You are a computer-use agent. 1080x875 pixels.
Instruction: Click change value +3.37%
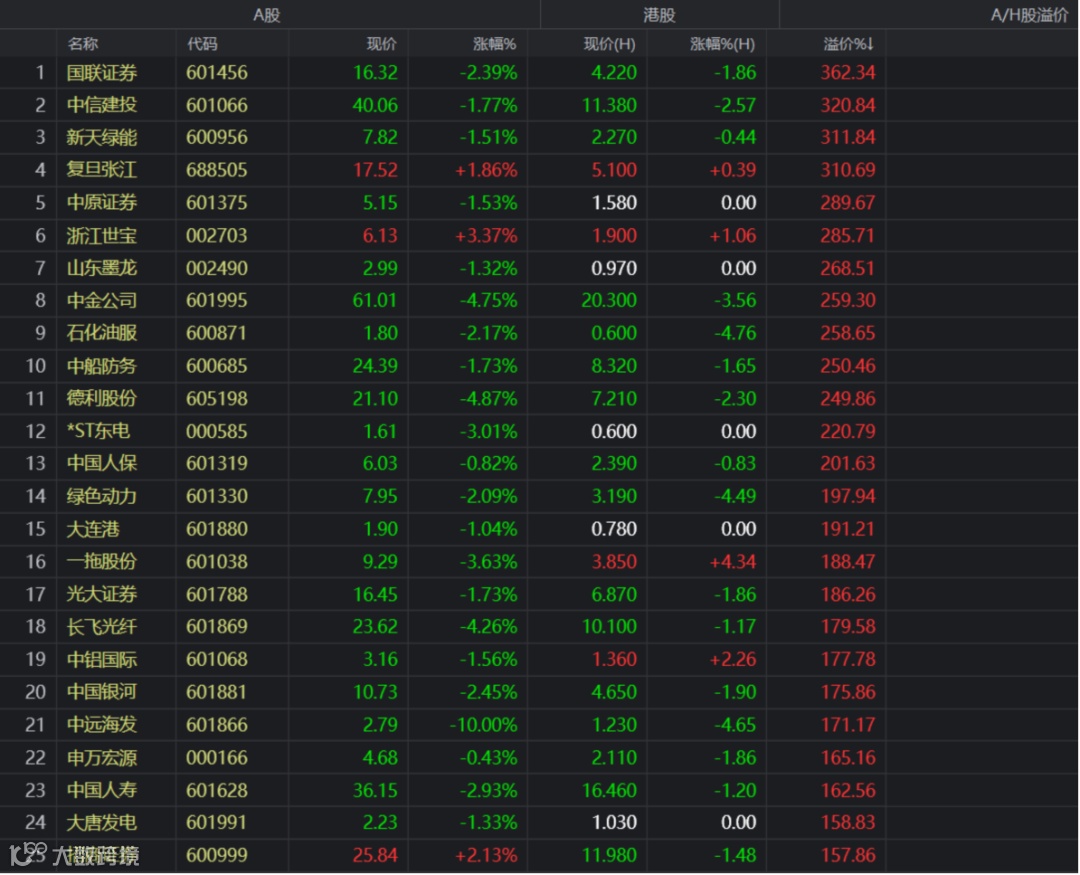pyautogui.click(x=486, y=236)
